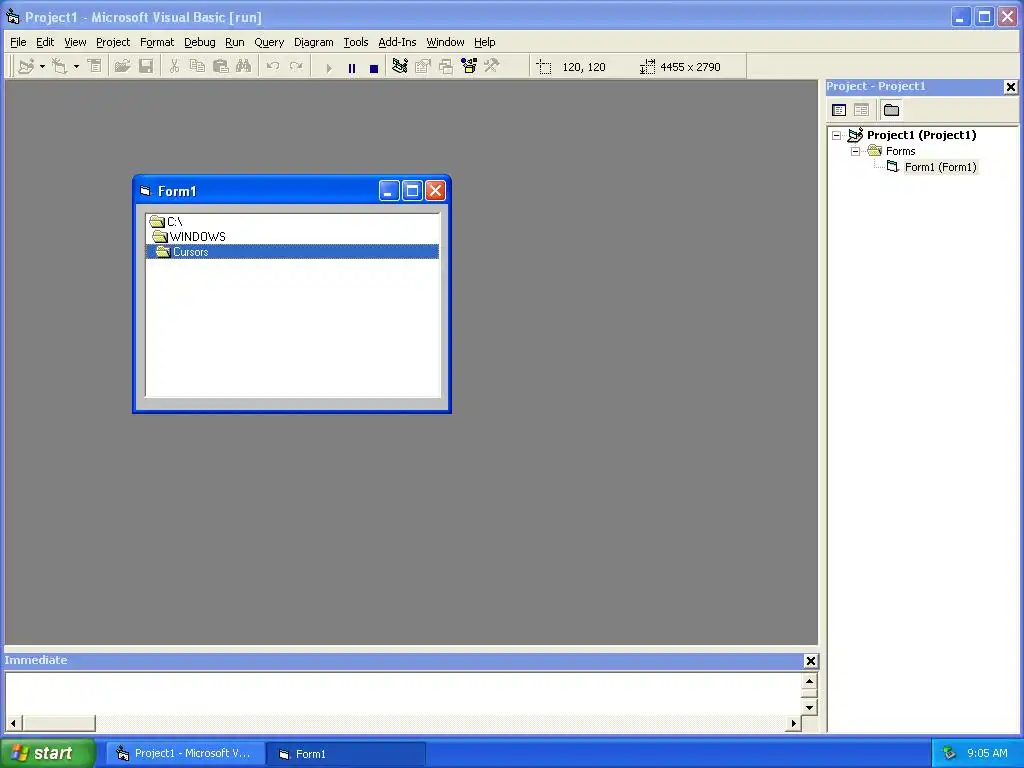Click the Undo arrow icon

pyautogui.click(x=273, y=66)
